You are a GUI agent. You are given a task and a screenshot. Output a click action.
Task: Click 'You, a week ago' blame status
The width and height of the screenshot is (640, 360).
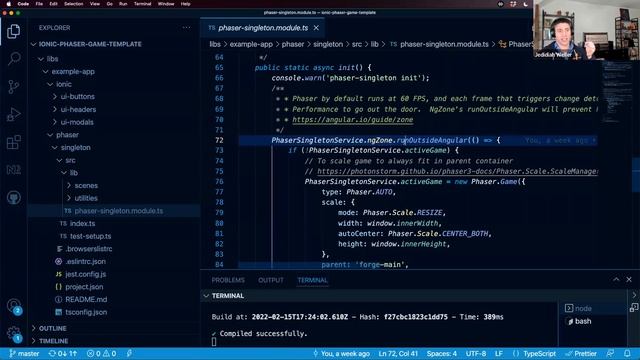(x=341, y=353)
